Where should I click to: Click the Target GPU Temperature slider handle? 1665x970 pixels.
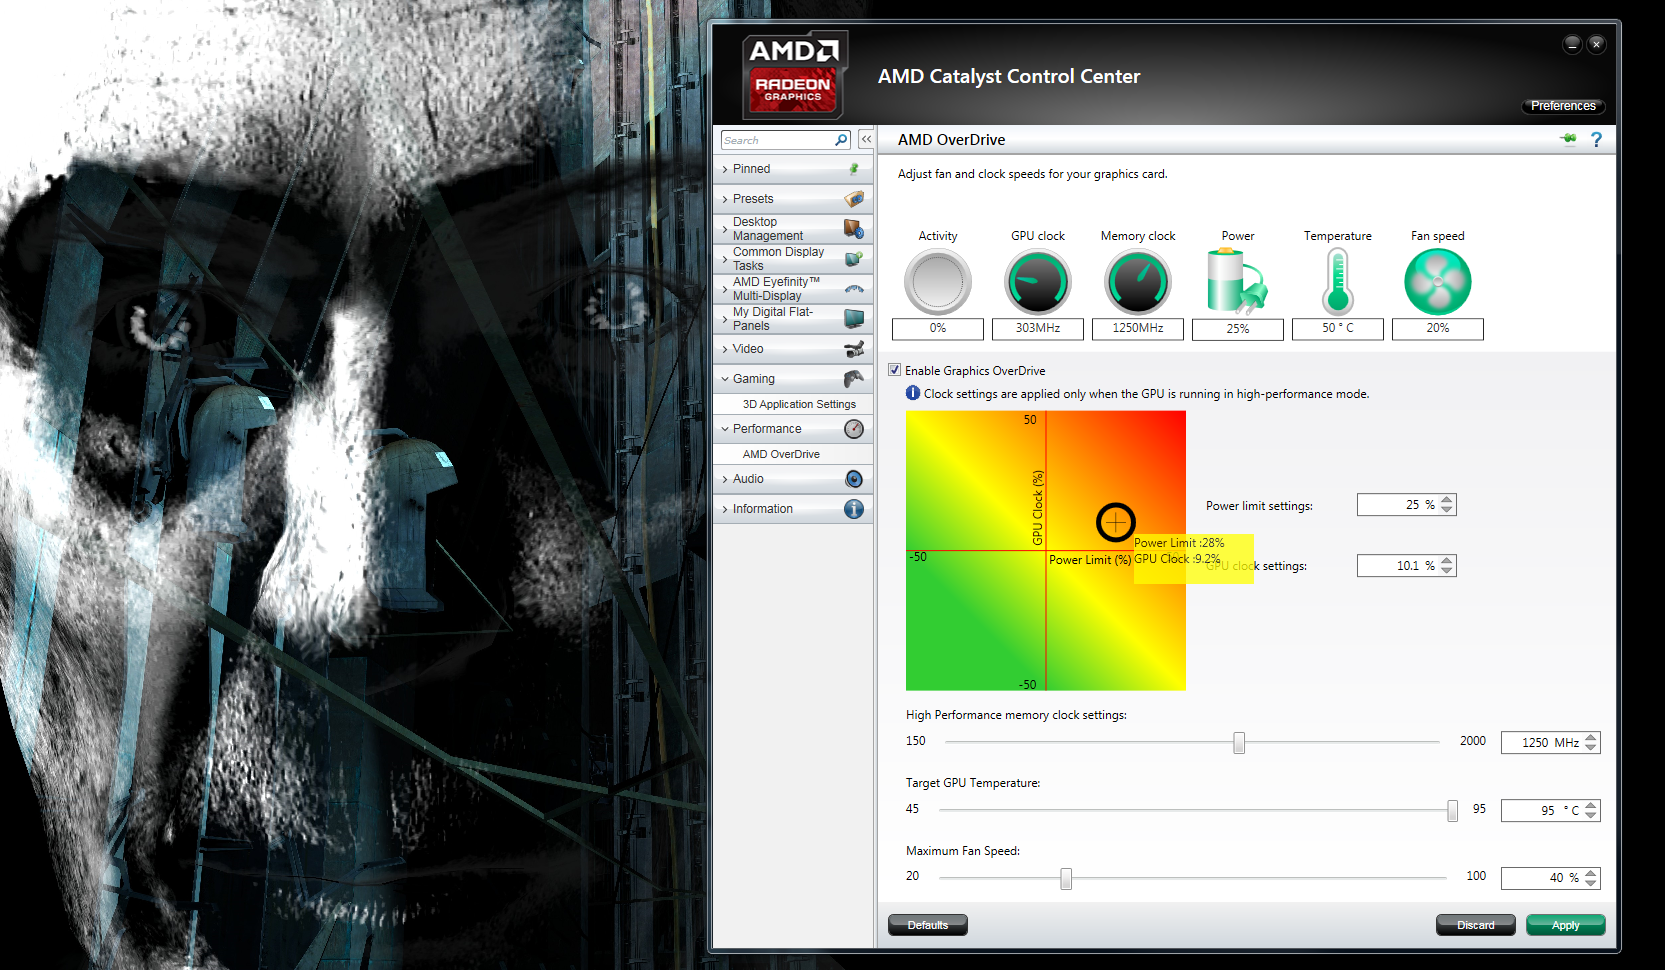(1452, 810)
